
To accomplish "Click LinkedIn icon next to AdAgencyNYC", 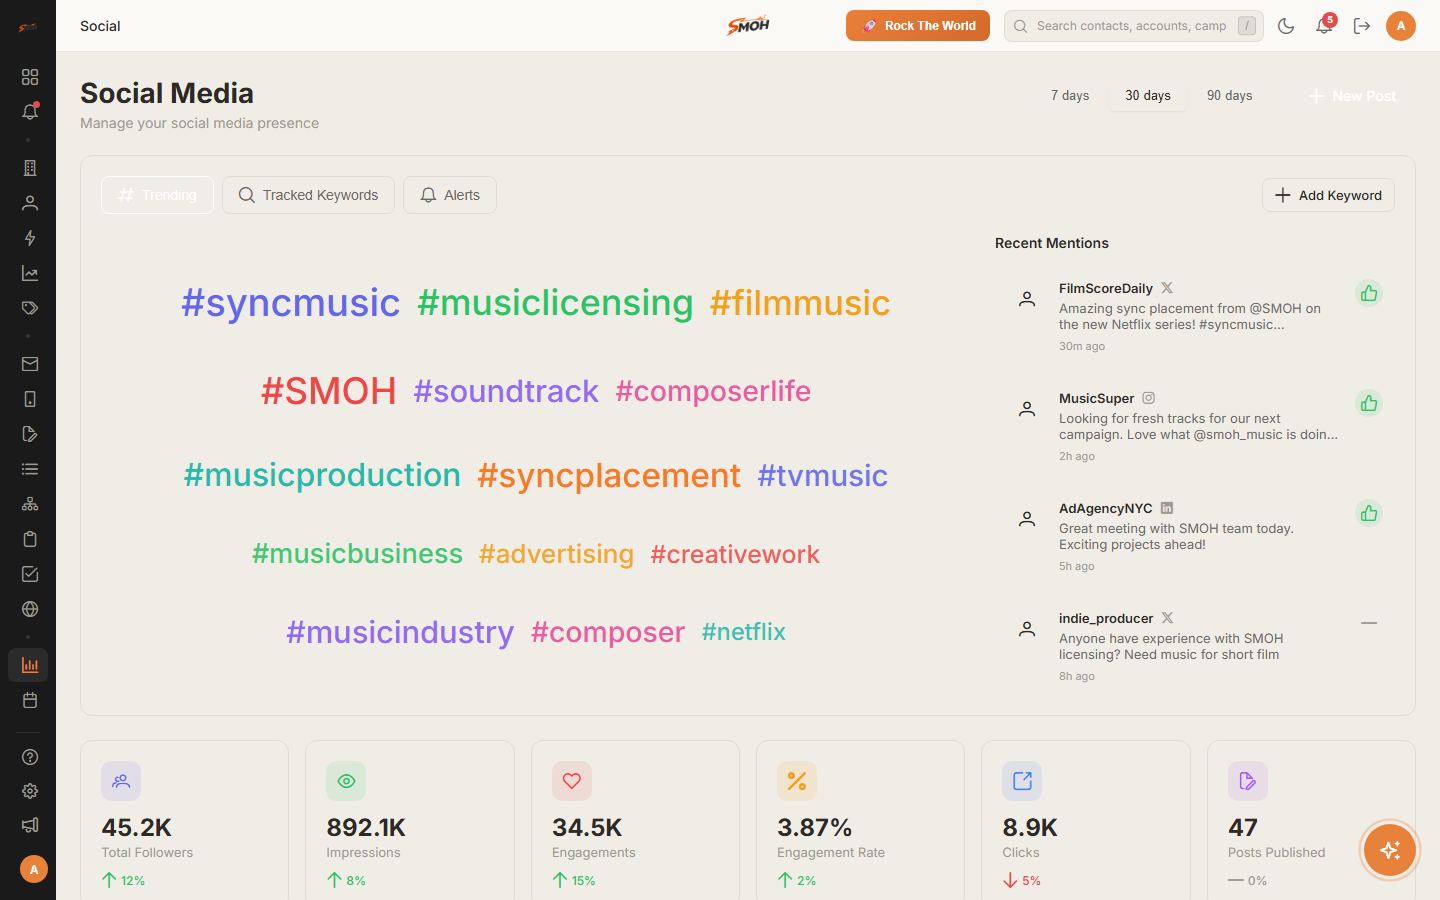I will click(x=1167, y=508).
